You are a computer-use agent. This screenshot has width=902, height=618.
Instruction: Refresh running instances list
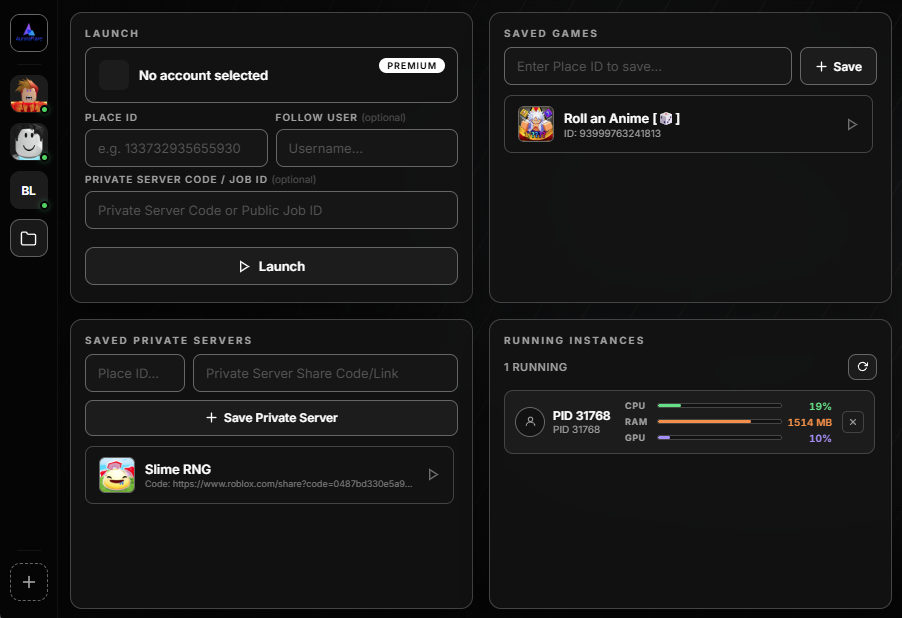[862, 367]
